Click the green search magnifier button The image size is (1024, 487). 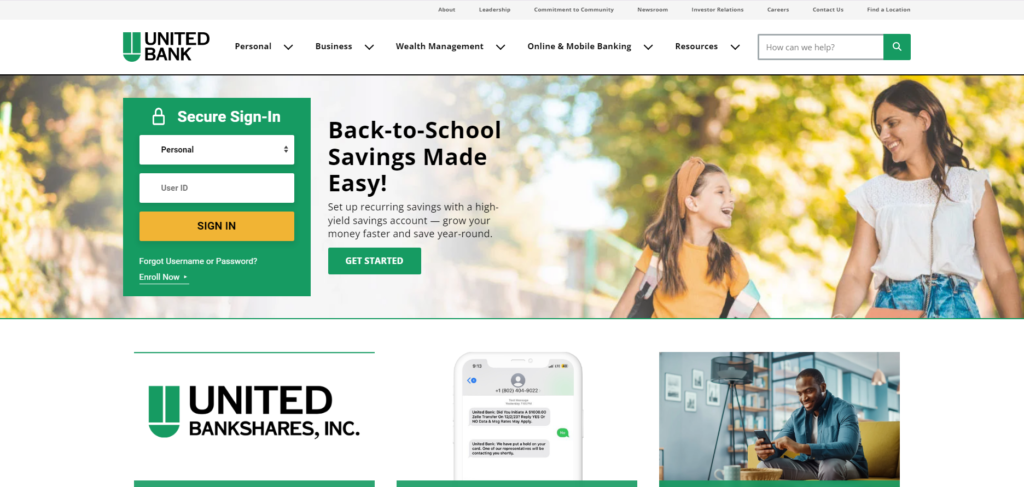[897, 47]
